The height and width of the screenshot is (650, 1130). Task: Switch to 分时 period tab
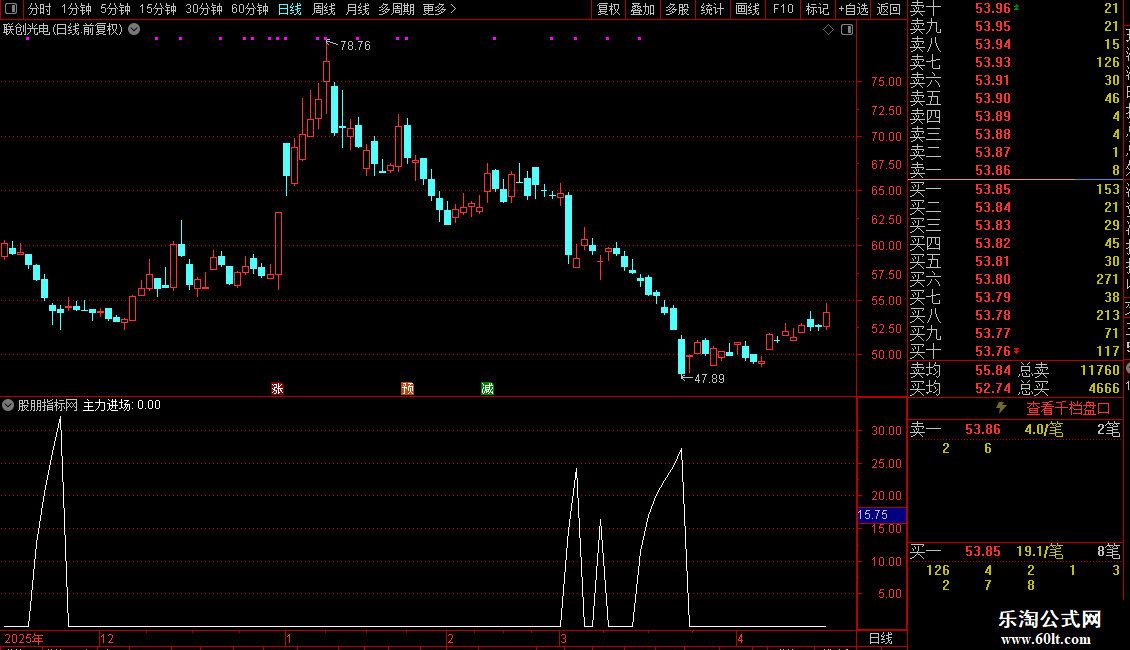[40, 9]
